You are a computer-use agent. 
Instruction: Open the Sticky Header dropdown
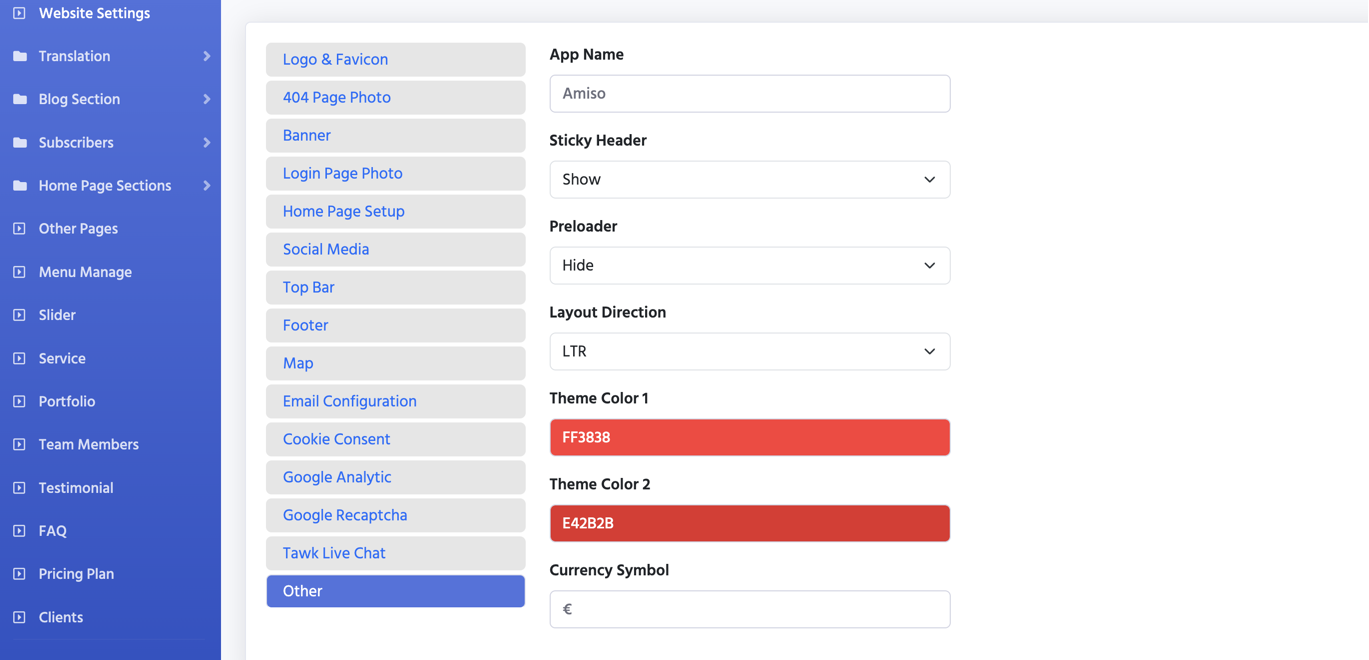click(x=749, y=180)
